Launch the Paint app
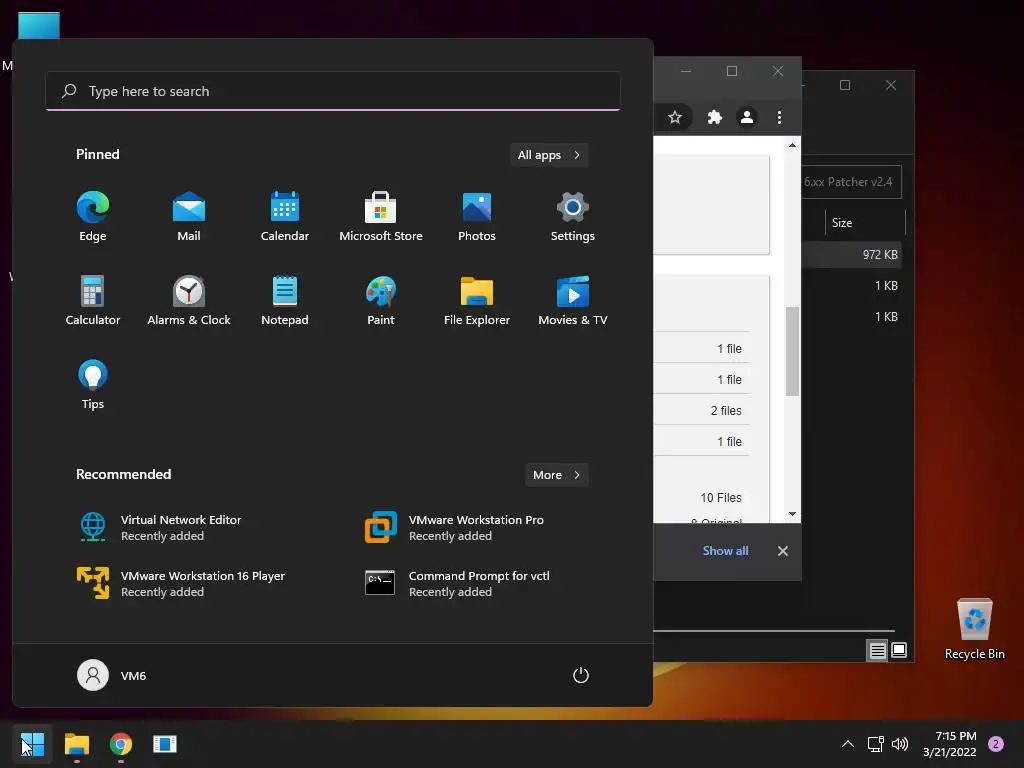 (381, 300)
